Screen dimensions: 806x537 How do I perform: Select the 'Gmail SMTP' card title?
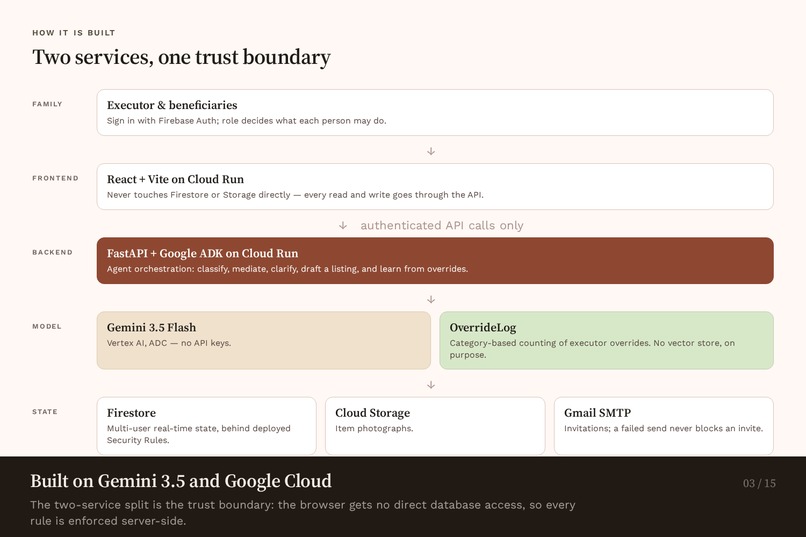tap(597, 413)
